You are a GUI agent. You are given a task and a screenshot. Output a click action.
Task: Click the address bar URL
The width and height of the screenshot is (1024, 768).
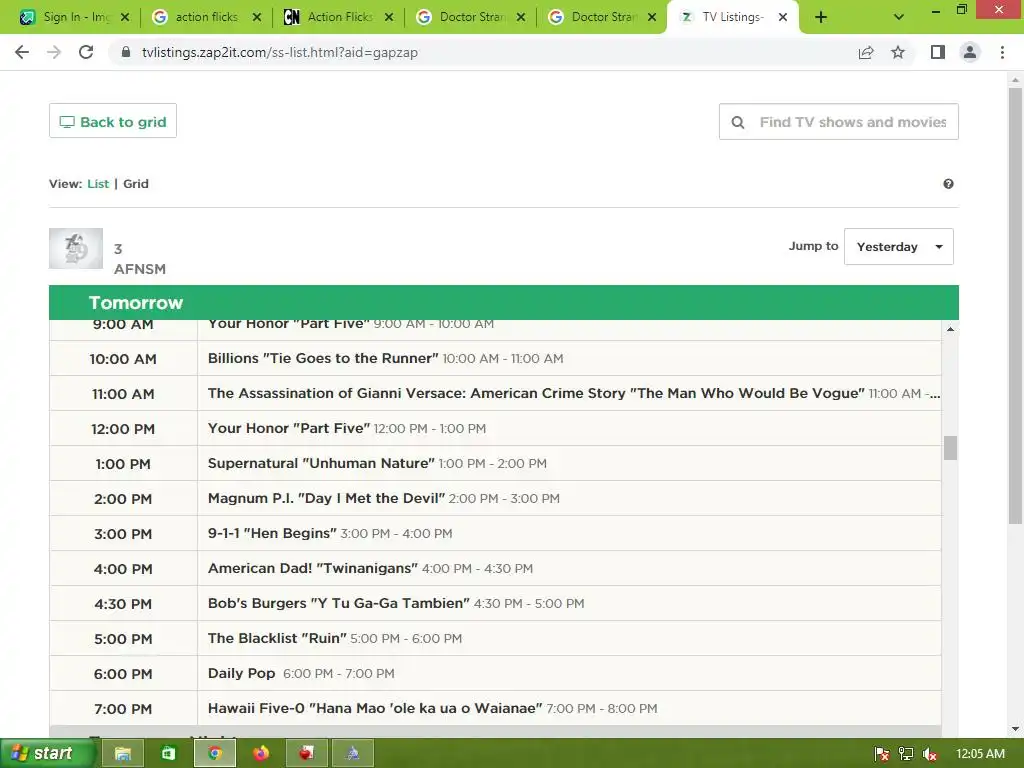click(280, 52)
